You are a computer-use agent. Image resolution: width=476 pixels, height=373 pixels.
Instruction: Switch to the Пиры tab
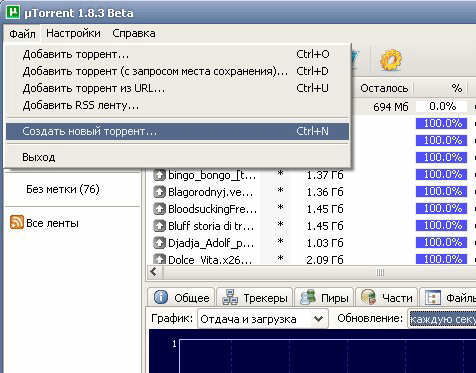(324, 297)
